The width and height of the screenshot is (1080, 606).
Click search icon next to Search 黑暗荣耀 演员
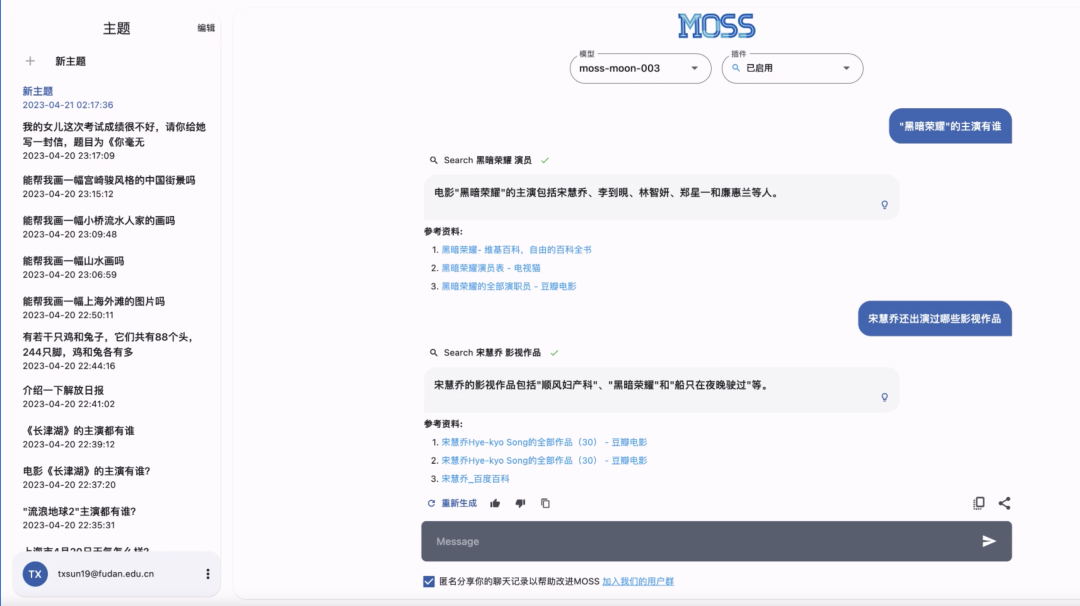433,160
